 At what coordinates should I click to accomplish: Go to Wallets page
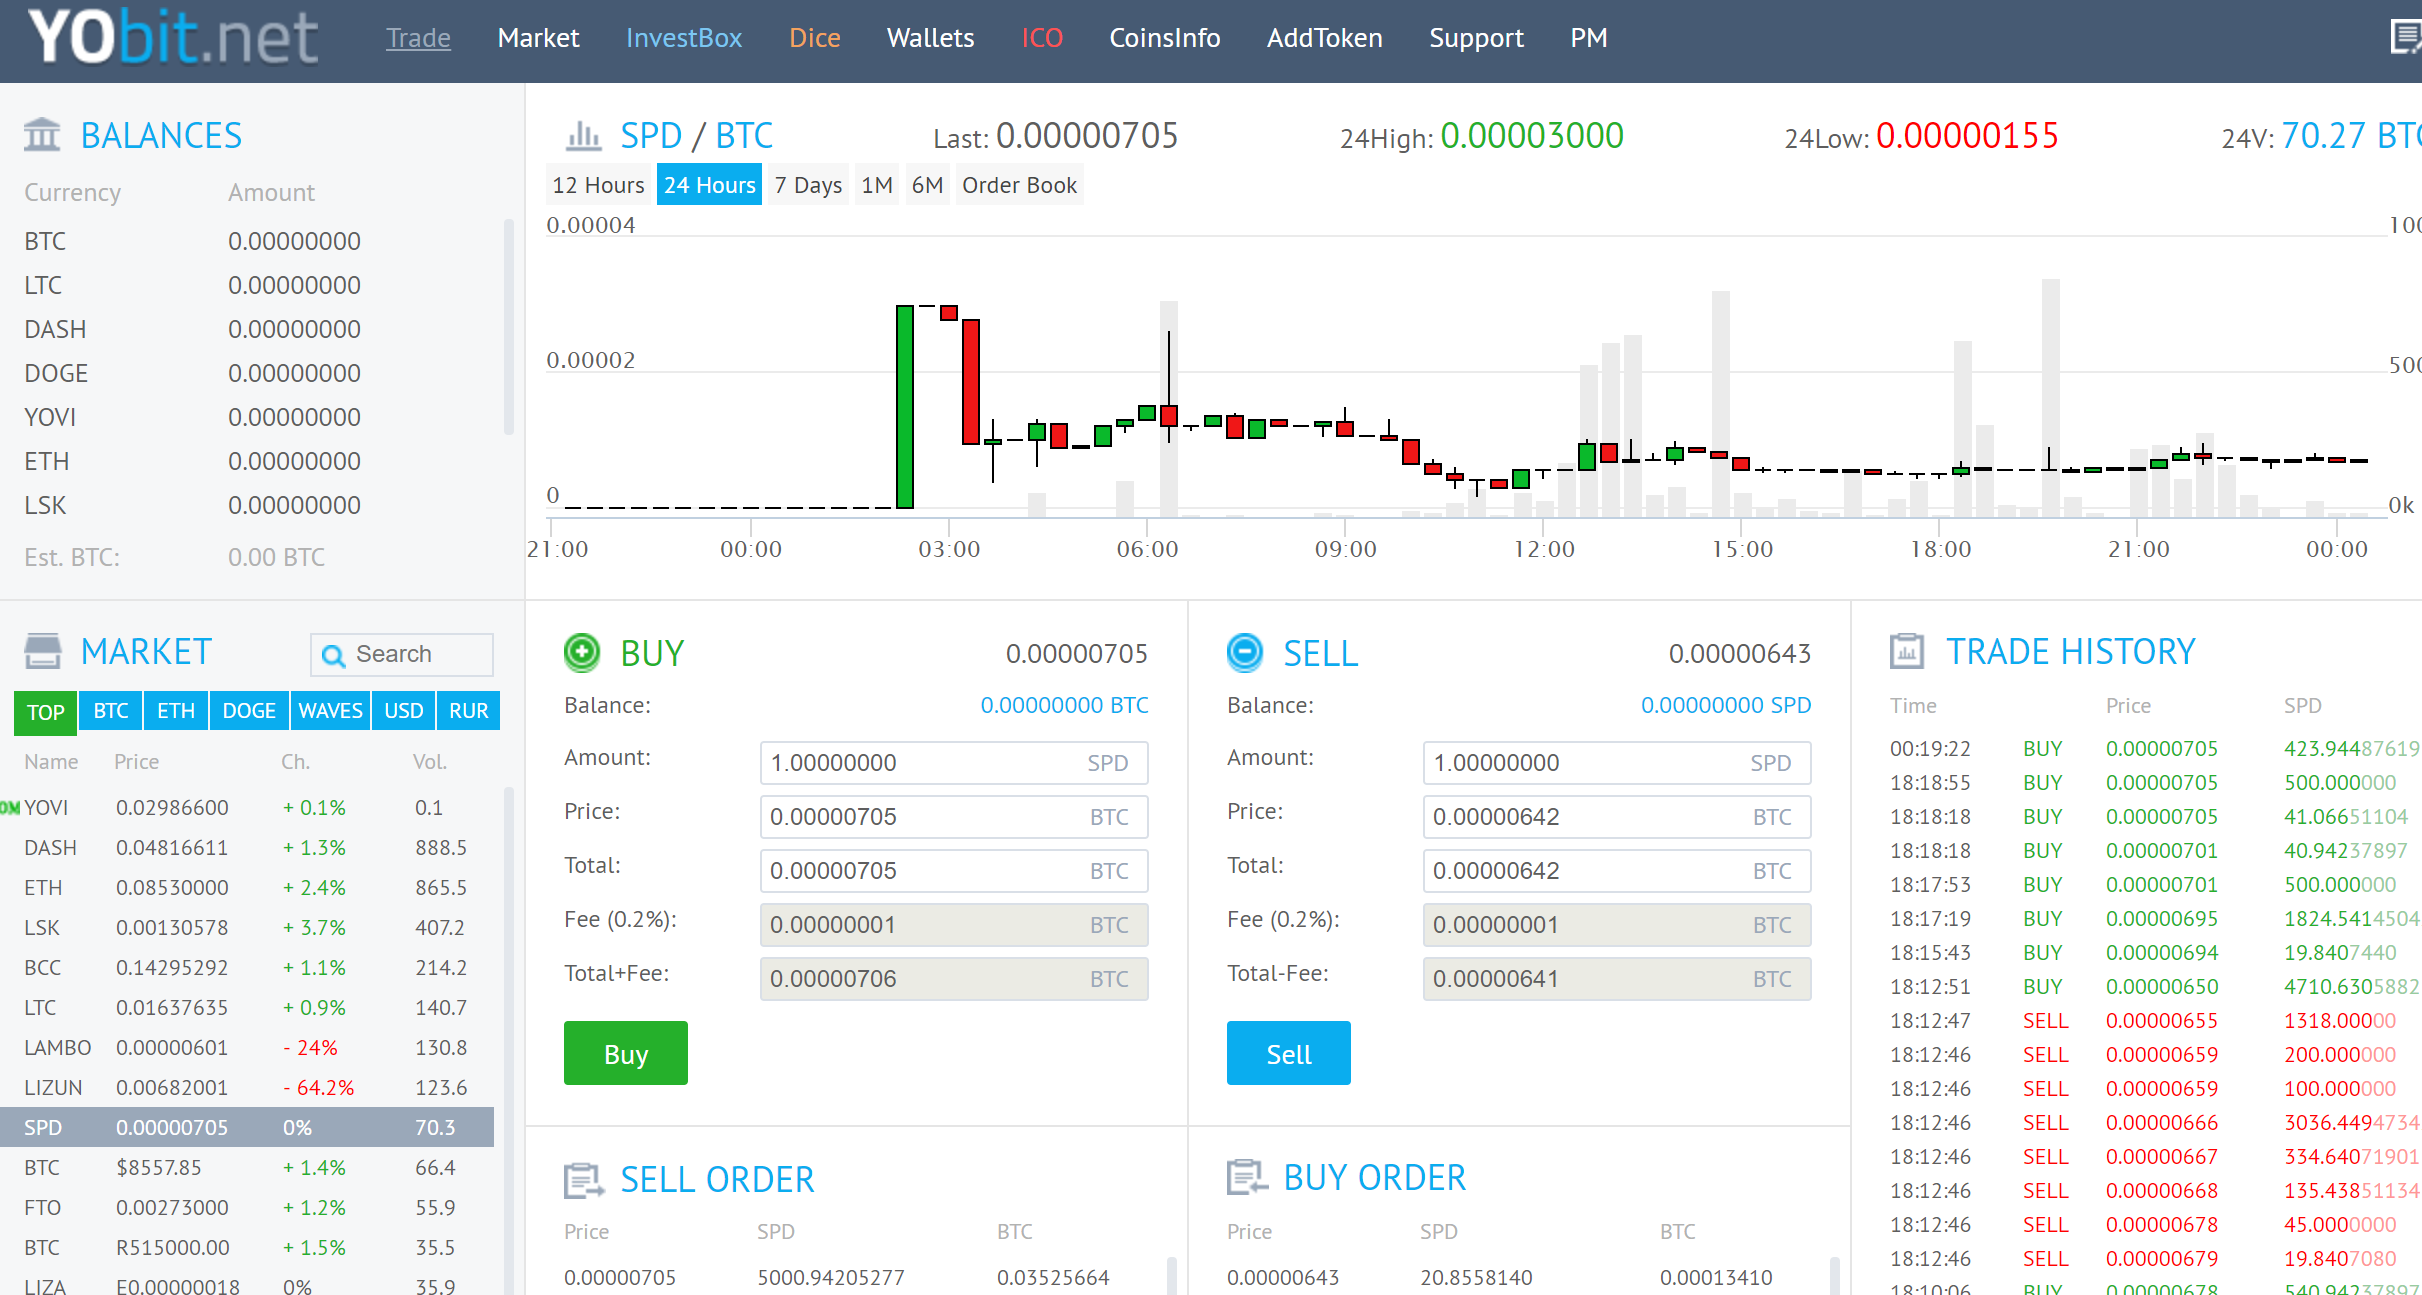tap(930, 38)
